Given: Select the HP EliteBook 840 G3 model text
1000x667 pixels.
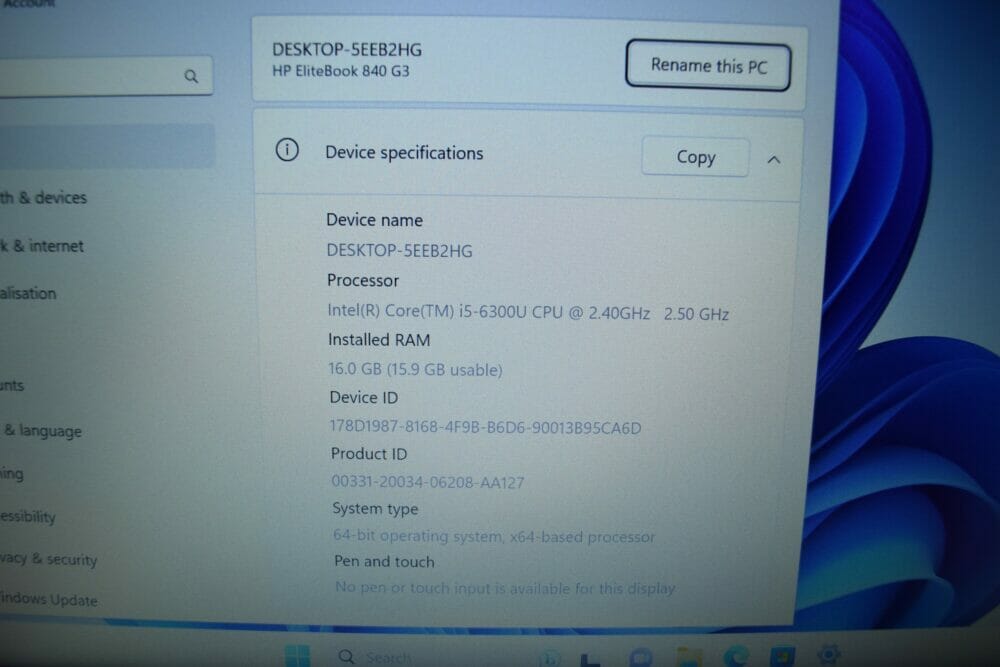Looking at the screenshot, I should (x=341, y=71).
